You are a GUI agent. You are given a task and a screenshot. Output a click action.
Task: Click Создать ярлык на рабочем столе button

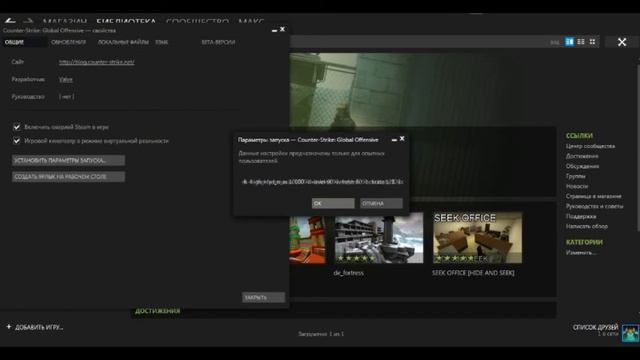68,177
